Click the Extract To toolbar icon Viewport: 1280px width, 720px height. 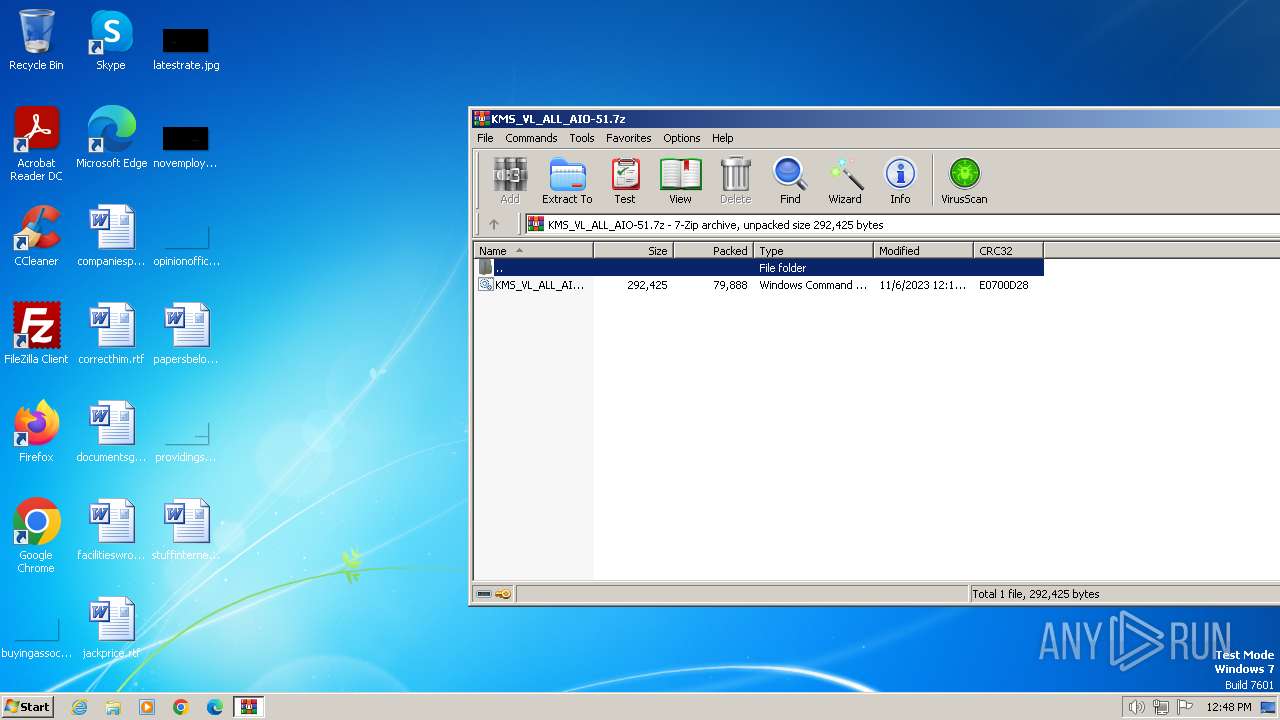(x=567, y=180)
